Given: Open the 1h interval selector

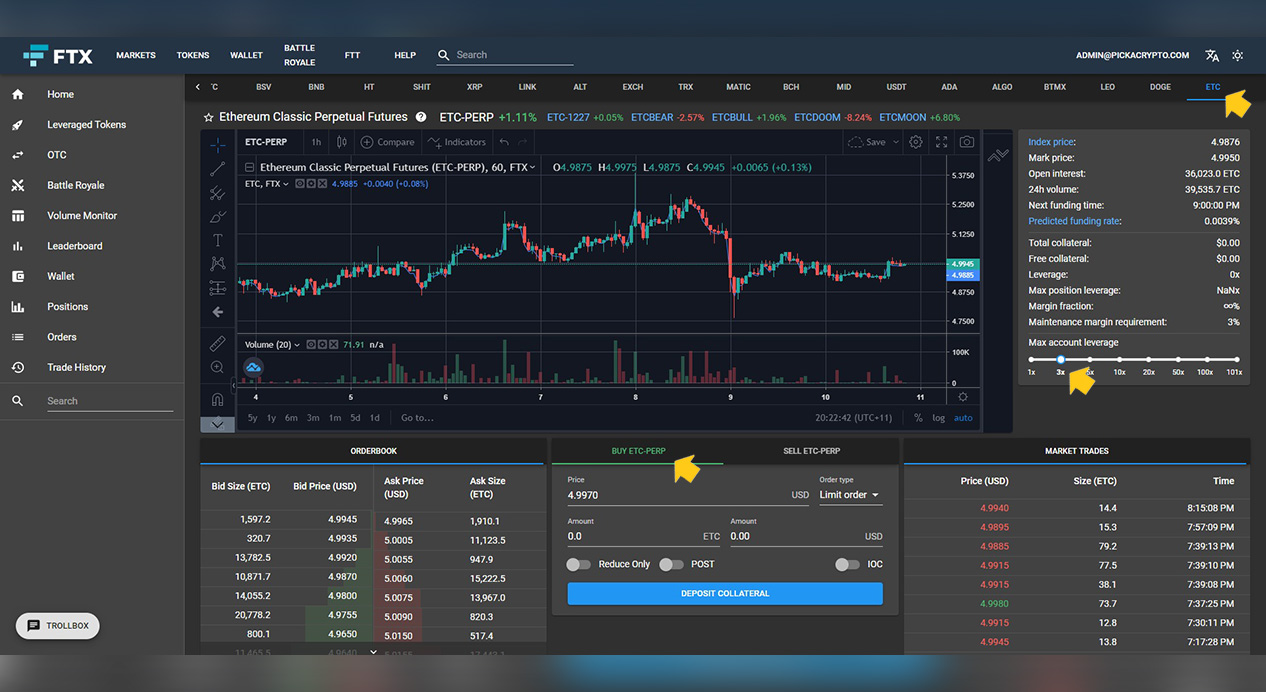Looking at the screenshot, I should pos(316,142).
